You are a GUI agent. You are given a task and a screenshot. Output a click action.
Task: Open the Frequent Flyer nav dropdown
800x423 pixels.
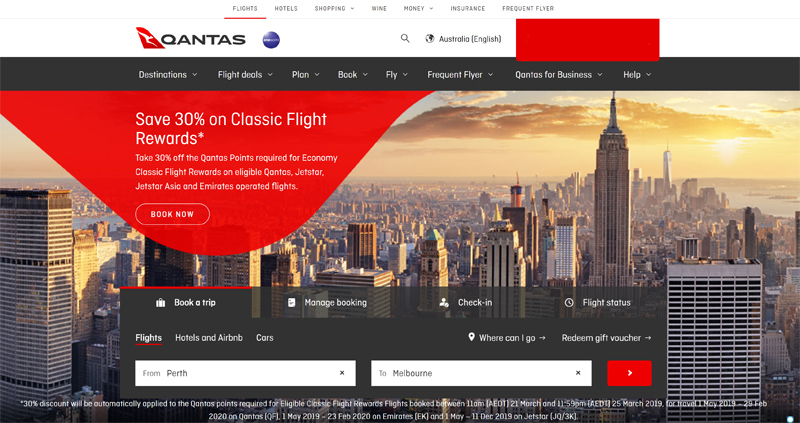pyautogui.click(x=461, y=74)
